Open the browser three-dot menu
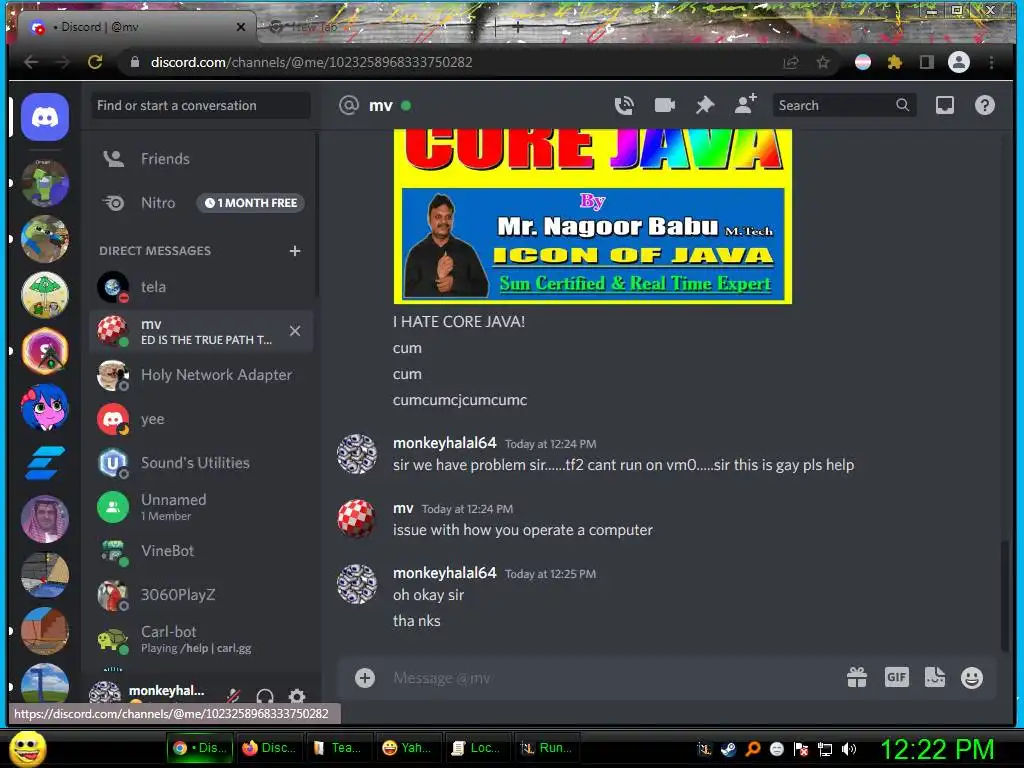The width and height of the screenshot is (1024, 768). tap(991, 62)
